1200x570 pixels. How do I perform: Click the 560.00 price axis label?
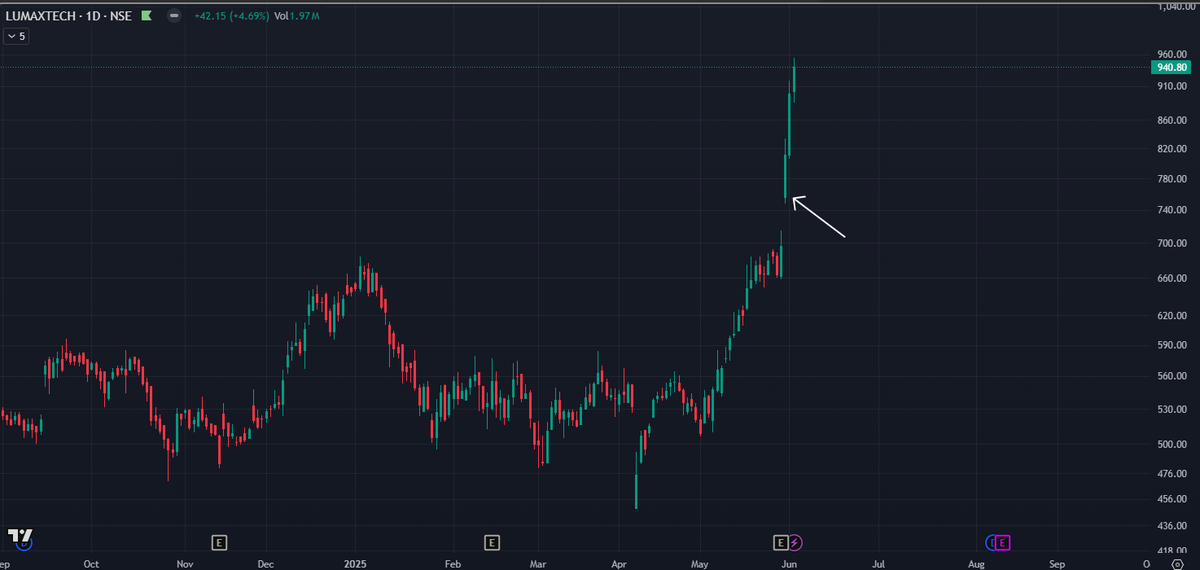coord(1171,376)
